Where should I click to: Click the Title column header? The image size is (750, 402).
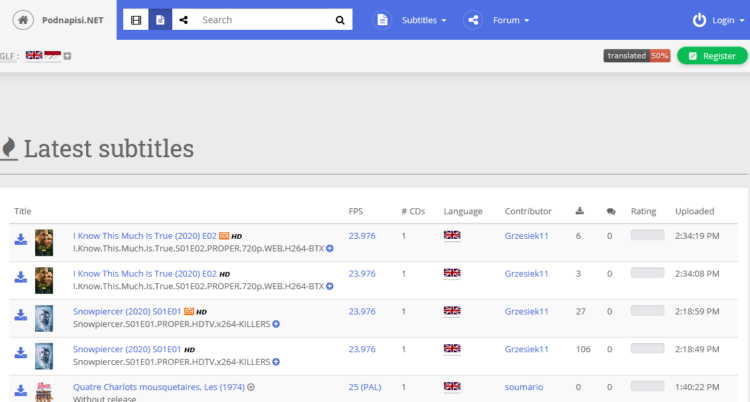pos(22,211)
